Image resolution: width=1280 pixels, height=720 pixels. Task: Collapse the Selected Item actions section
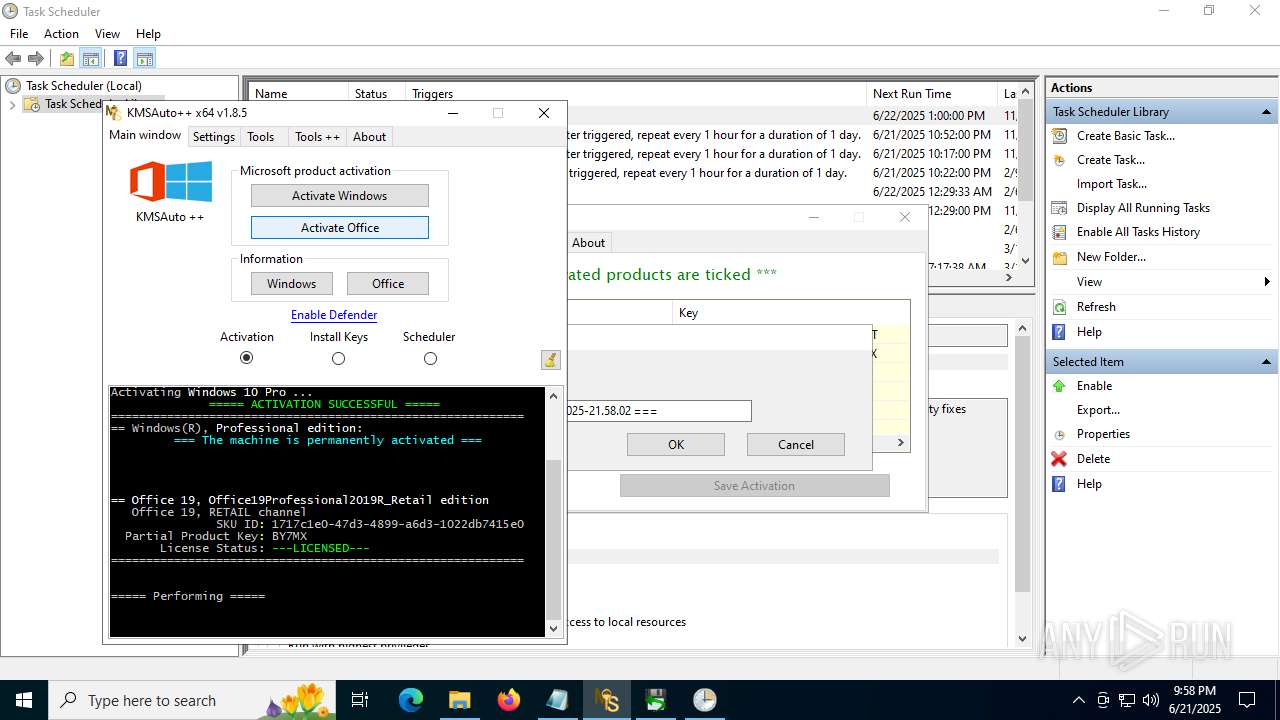(x=1267, y=362)
